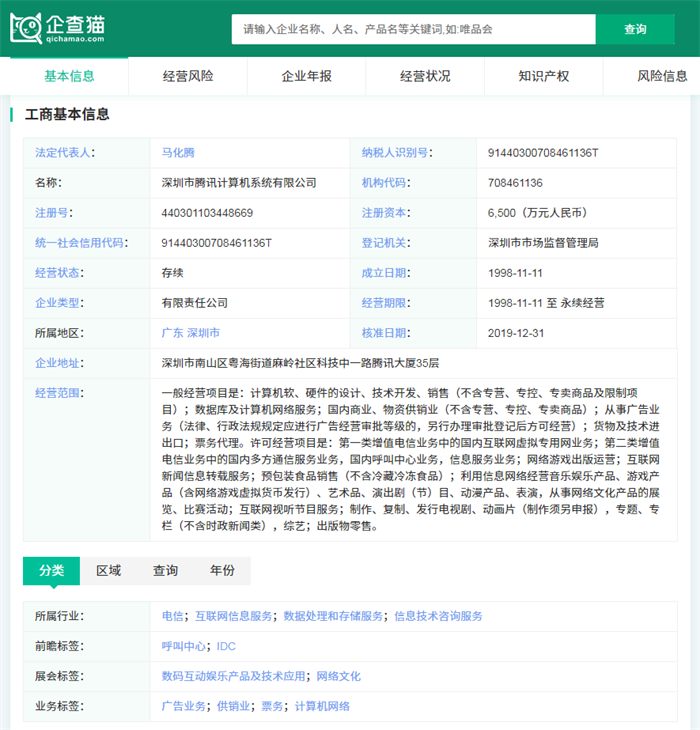Select the 分类 category tab

tap(51, 570)
